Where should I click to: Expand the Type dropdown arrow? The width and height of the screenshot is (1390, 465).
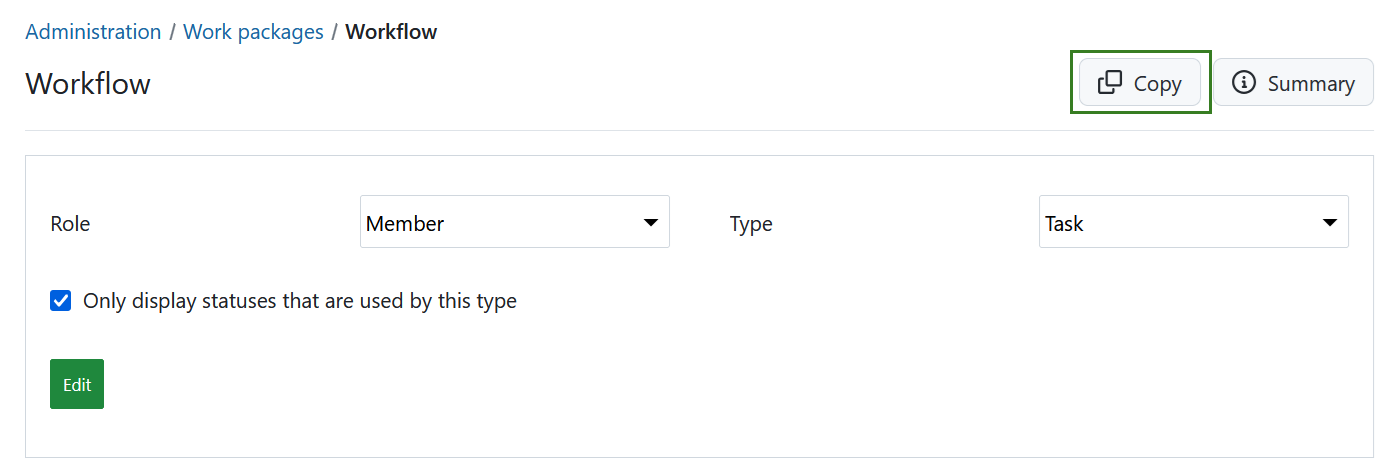coord(1330,222)
